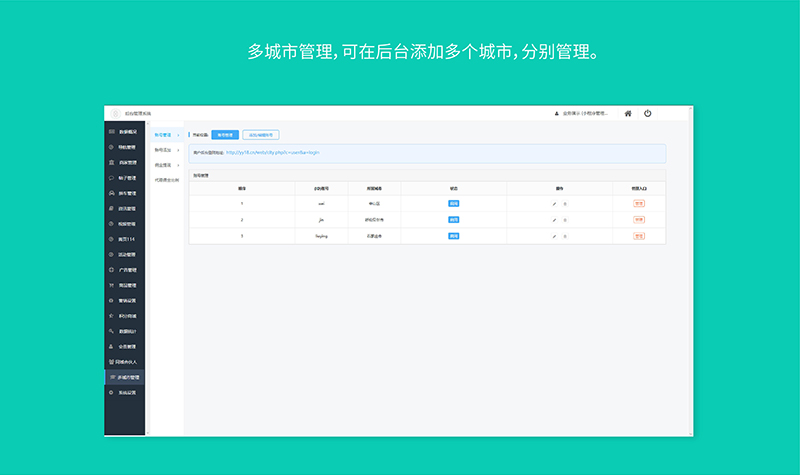Click the orange 管理 button in row 2
The image size is (800, 475).
639,220
